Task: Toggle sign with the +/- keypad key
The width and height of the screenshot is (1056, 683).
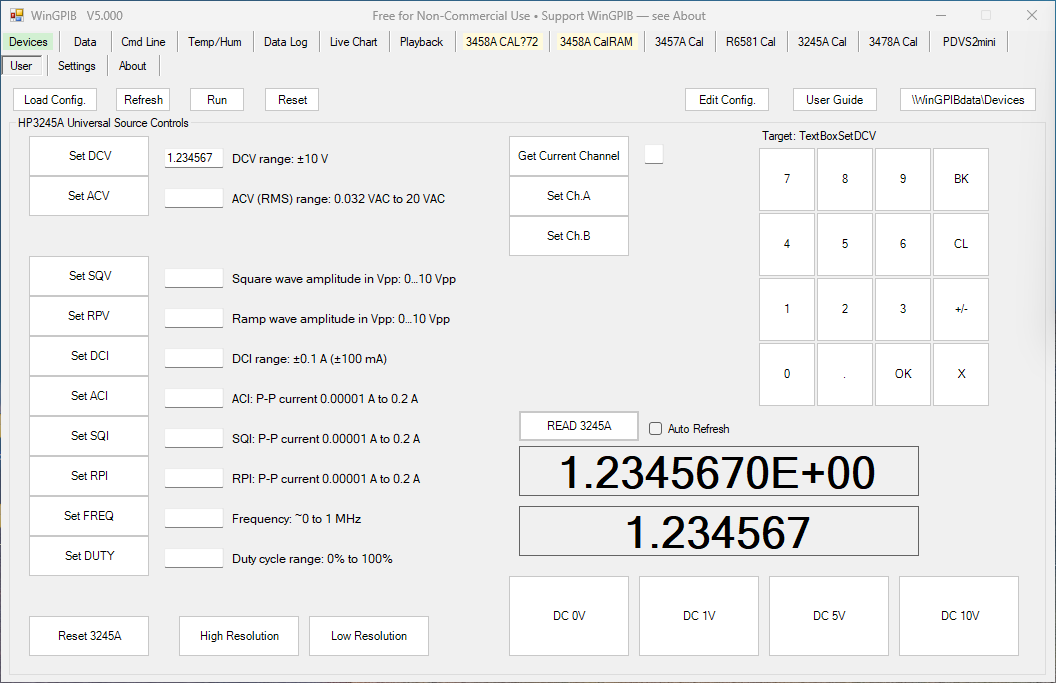Action: coord(961,309)
